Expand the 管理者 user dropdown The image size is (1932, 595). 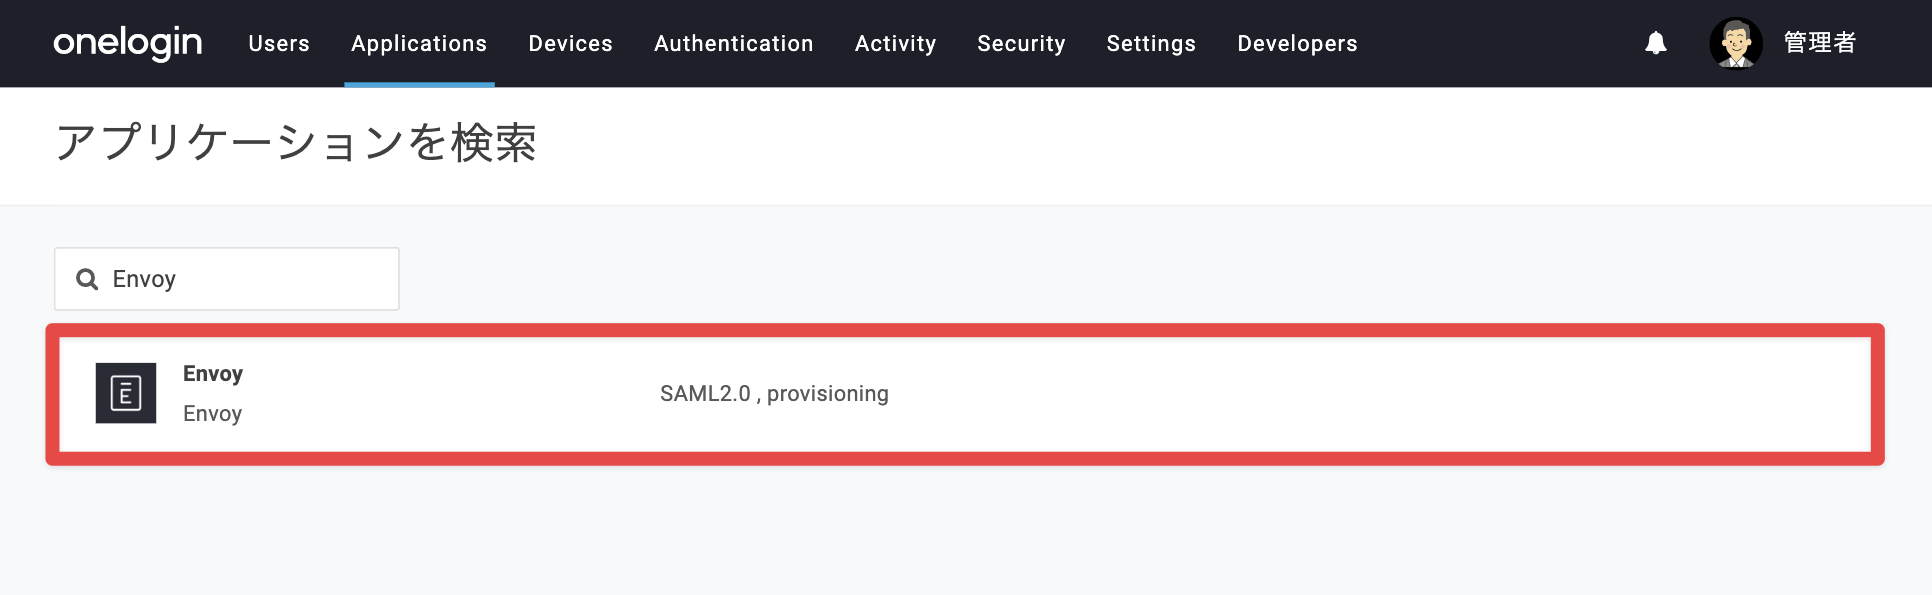pos(1820,43)
